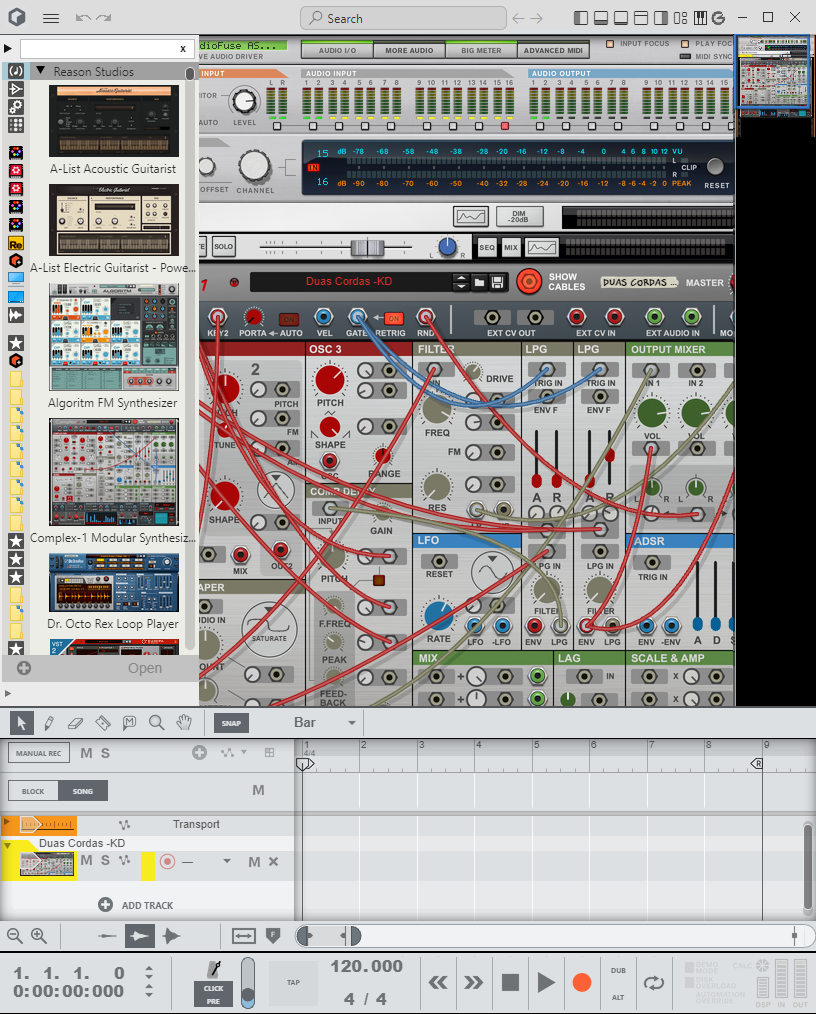Select the arrow selection tool
816x1014 pixels.
(x=21, y=722)
